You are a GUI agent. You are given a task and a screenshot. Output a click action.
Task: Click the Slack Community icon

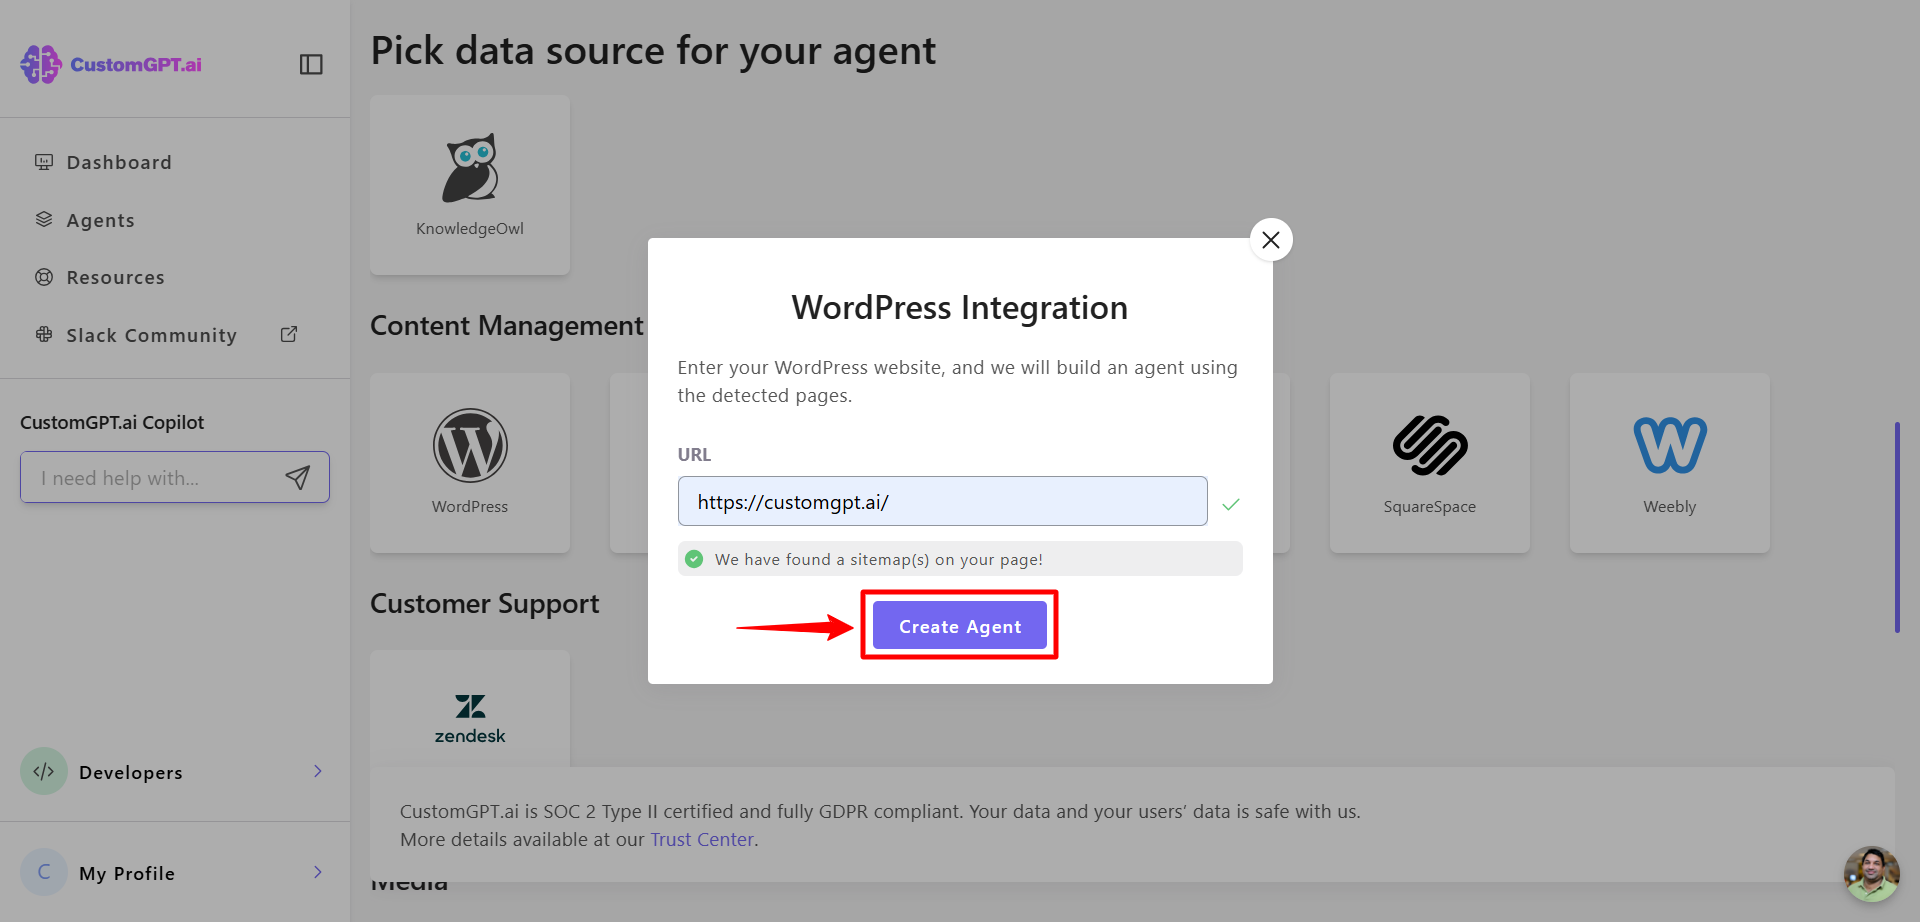click(44, 335)
